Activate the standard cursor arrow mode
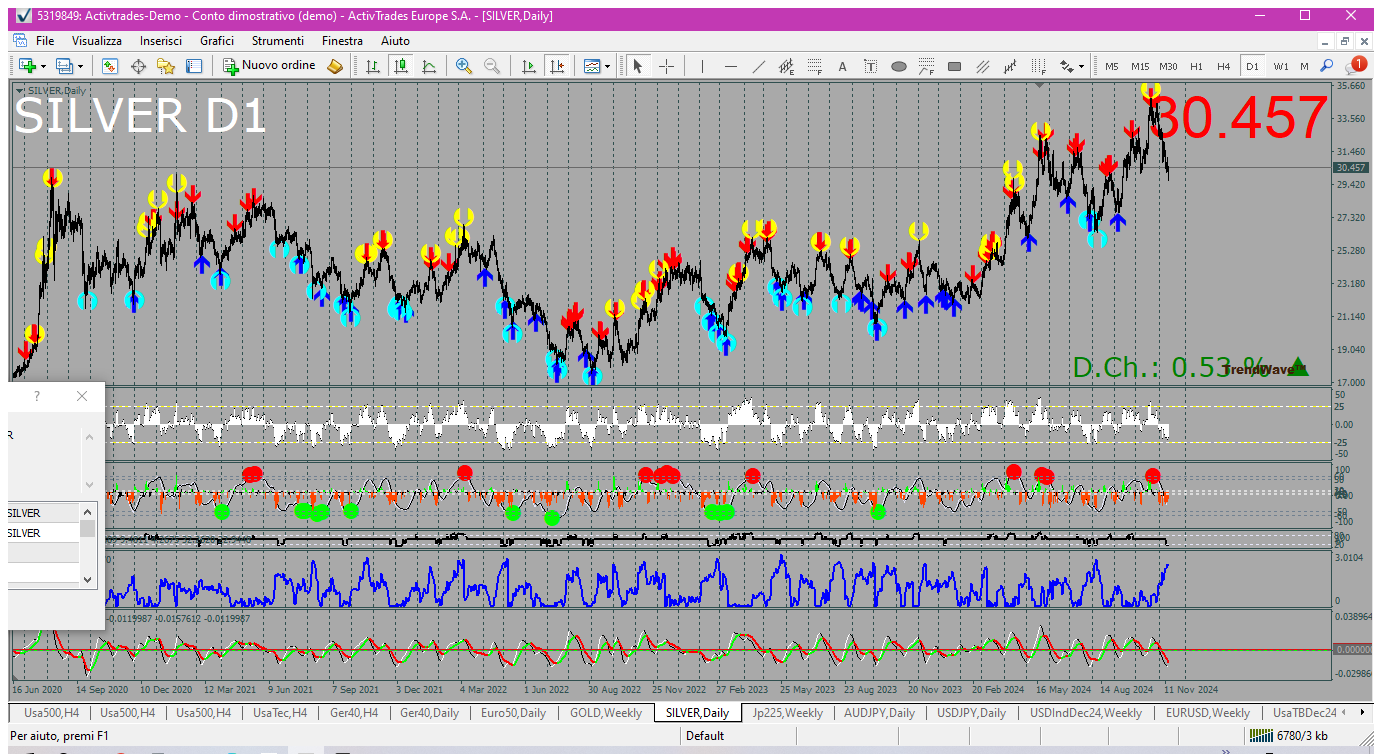 pos(638,66)
